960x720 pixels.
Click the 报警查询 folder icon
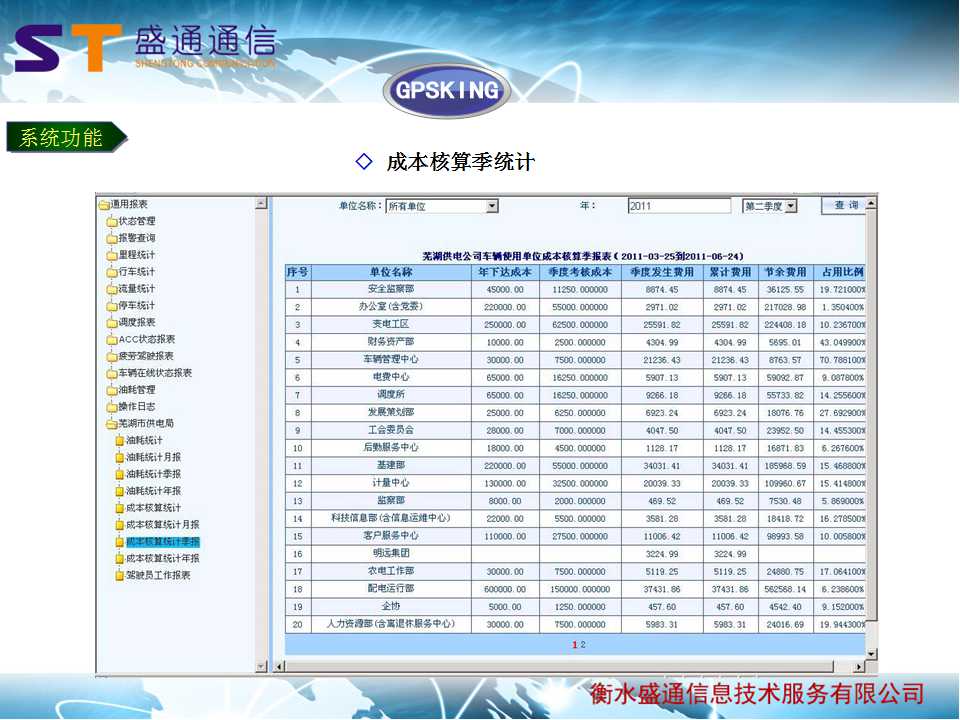pyautogui.click(x=112, y=238)
